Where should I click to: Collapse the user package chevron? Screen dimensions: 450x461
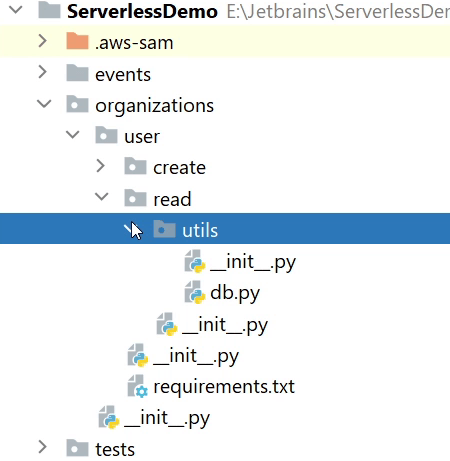pos(73,135)
